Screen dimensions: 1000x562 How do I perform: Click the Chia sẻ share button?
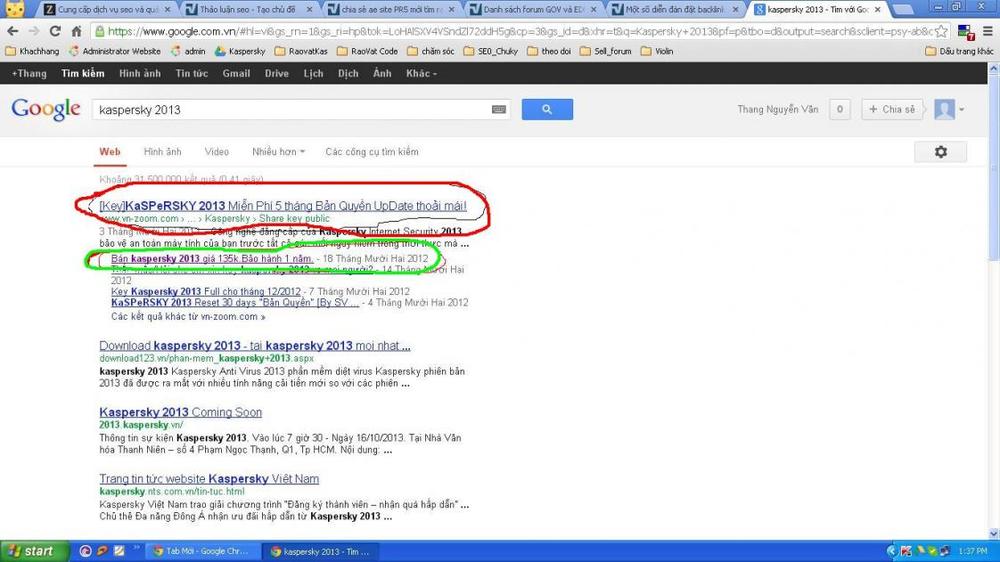click(892, 109)
